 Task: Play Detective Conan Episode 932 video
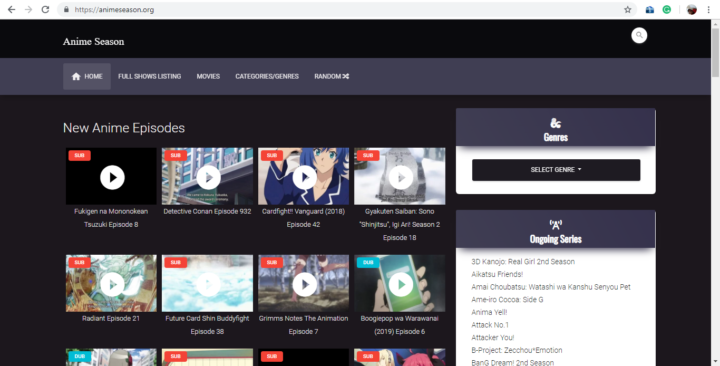point(208,177)
